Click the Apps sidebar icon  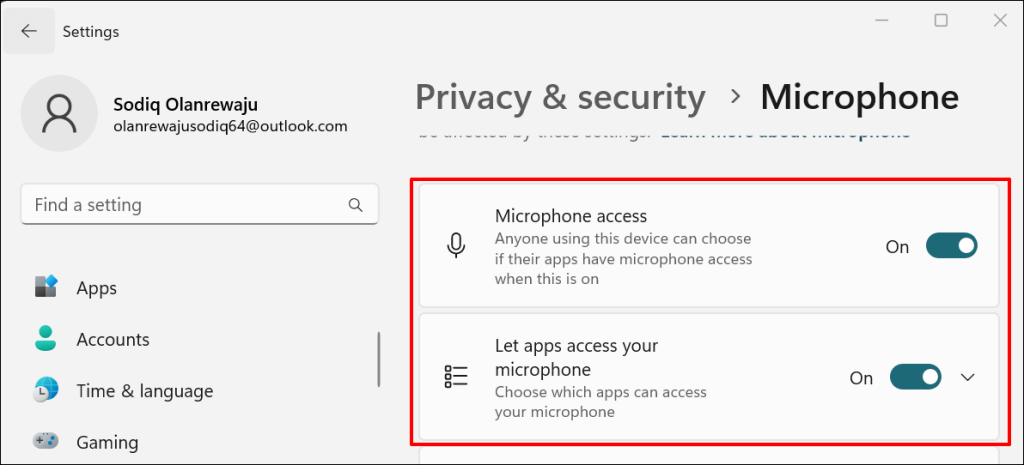tap(46, 287)
